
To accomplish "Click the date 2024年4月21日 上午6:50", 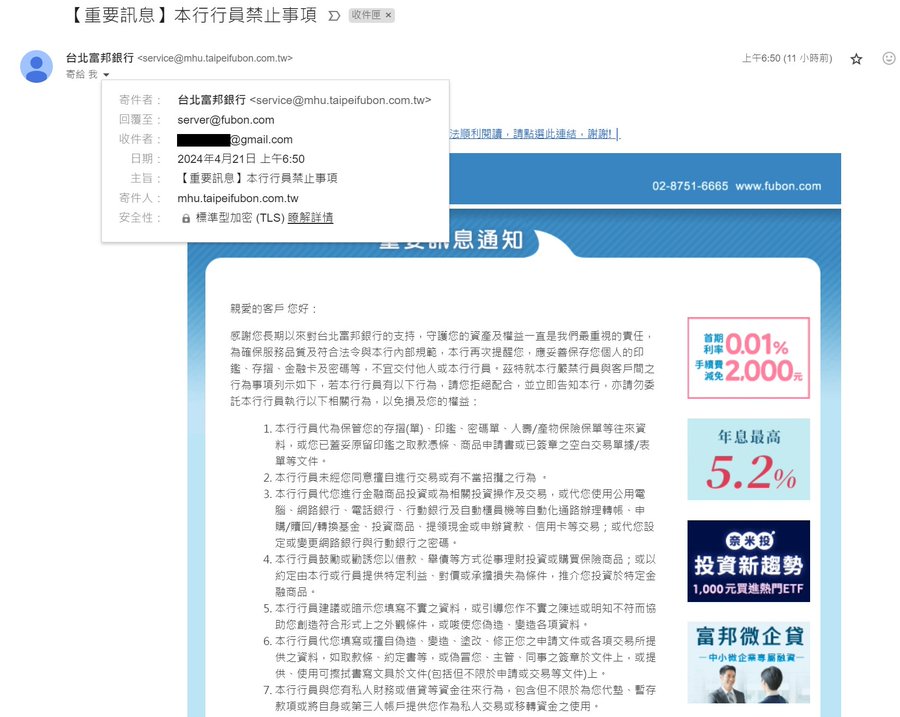I will [241, 159].
